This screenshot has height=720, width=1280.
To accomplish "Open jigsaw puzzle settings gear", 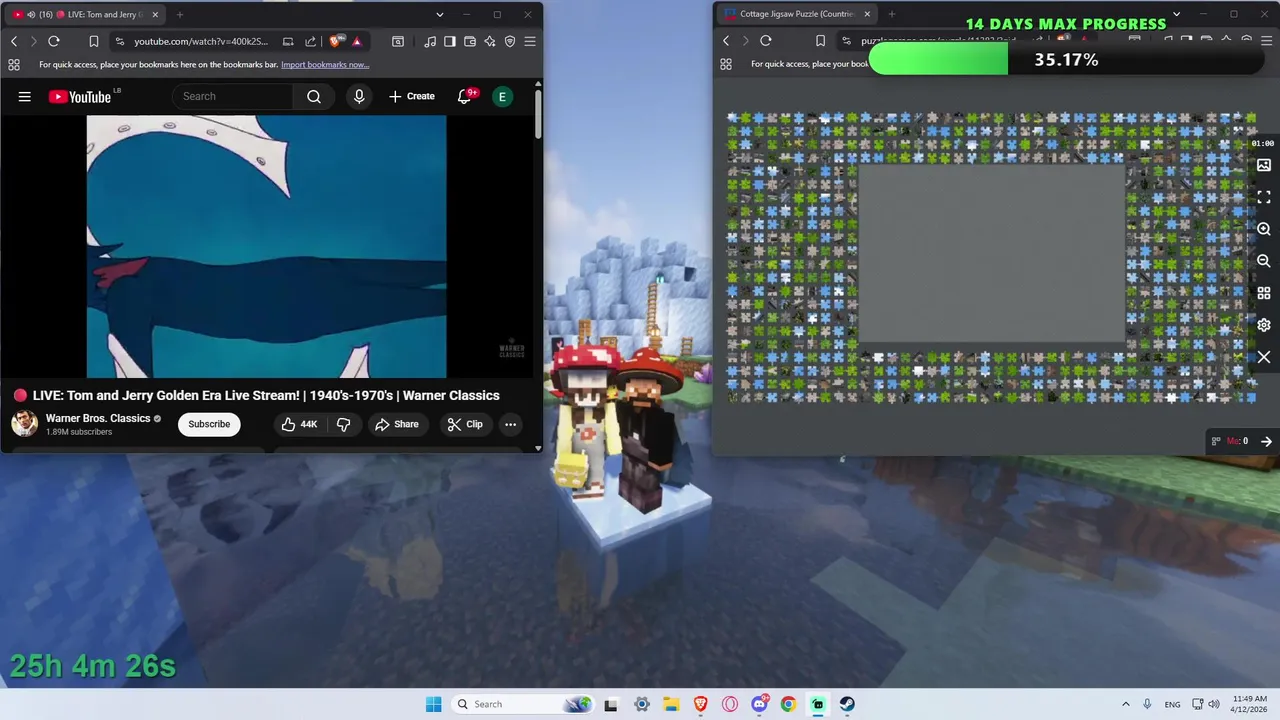I will point(1264,325).
